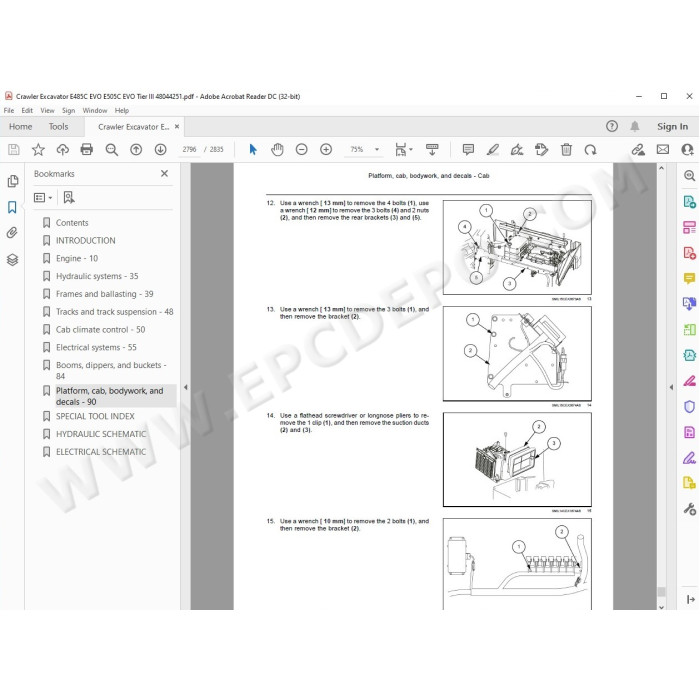Zoom out with the minus button
The width and height of the screenshot is (700, 700).
click(302, 150)
